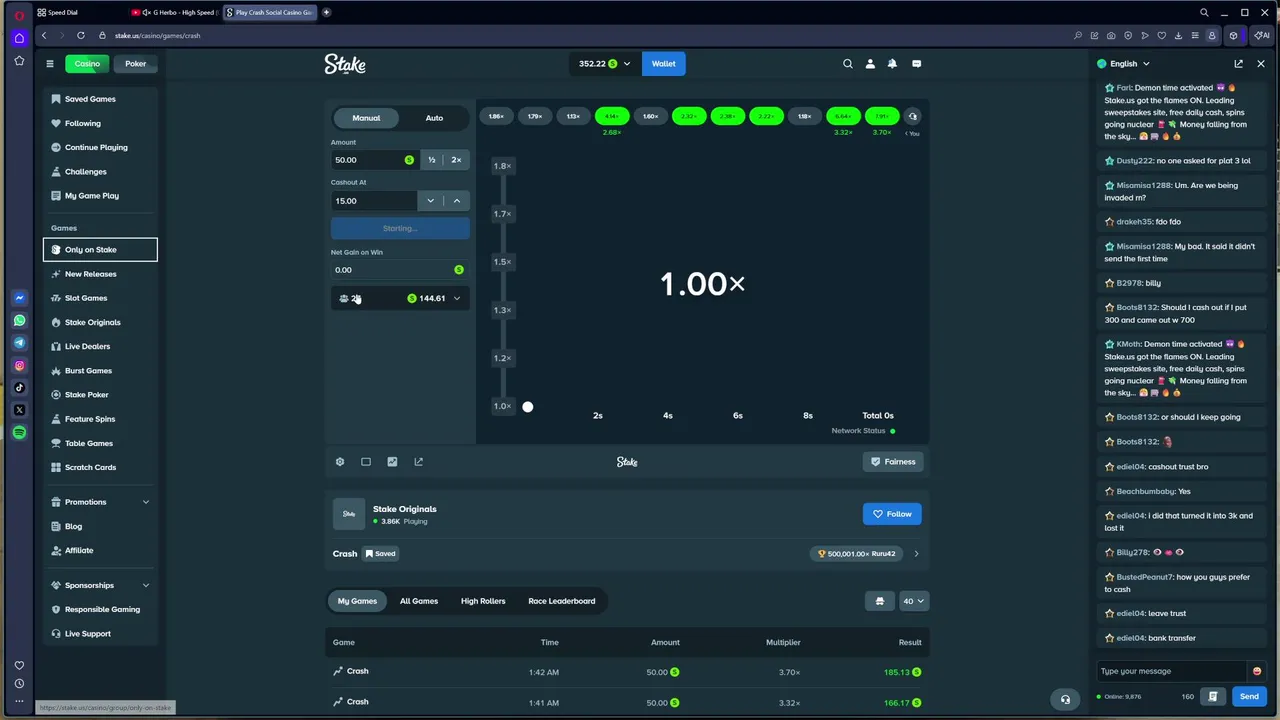Switch to Poker mode
The height and width of the screenshot is (720, 1280).
point(135,64)
